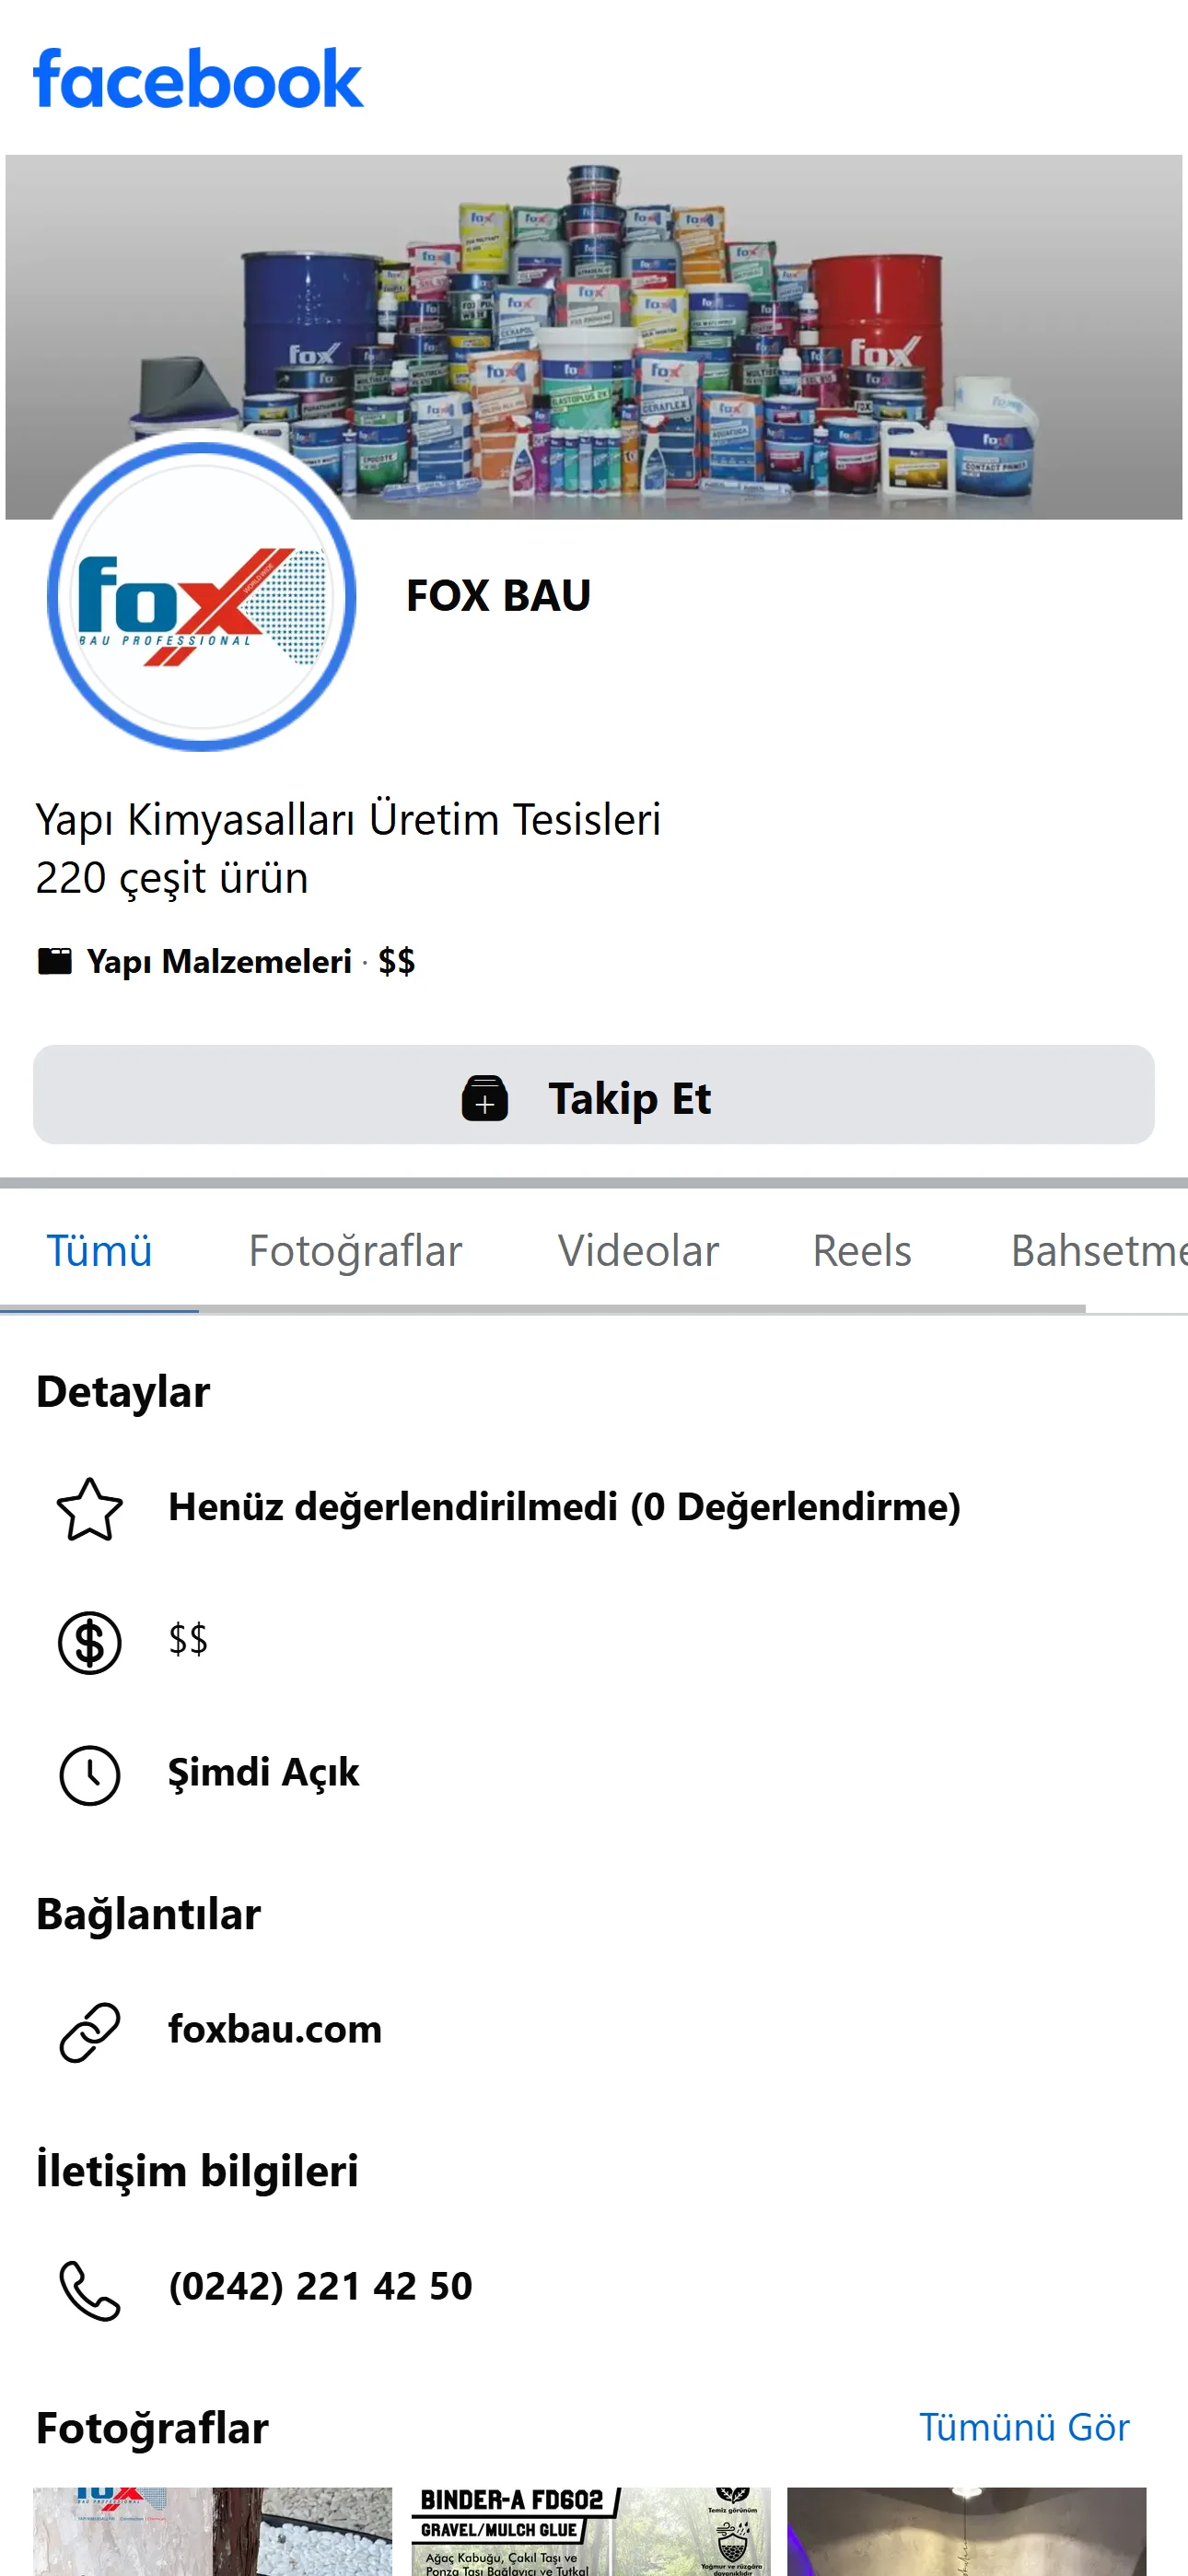Image resolution: width=1188 pixels, height=2576 pixels.
Task: Click Tümünü Gör for photos
Action: click(x=1024, y=2427)
